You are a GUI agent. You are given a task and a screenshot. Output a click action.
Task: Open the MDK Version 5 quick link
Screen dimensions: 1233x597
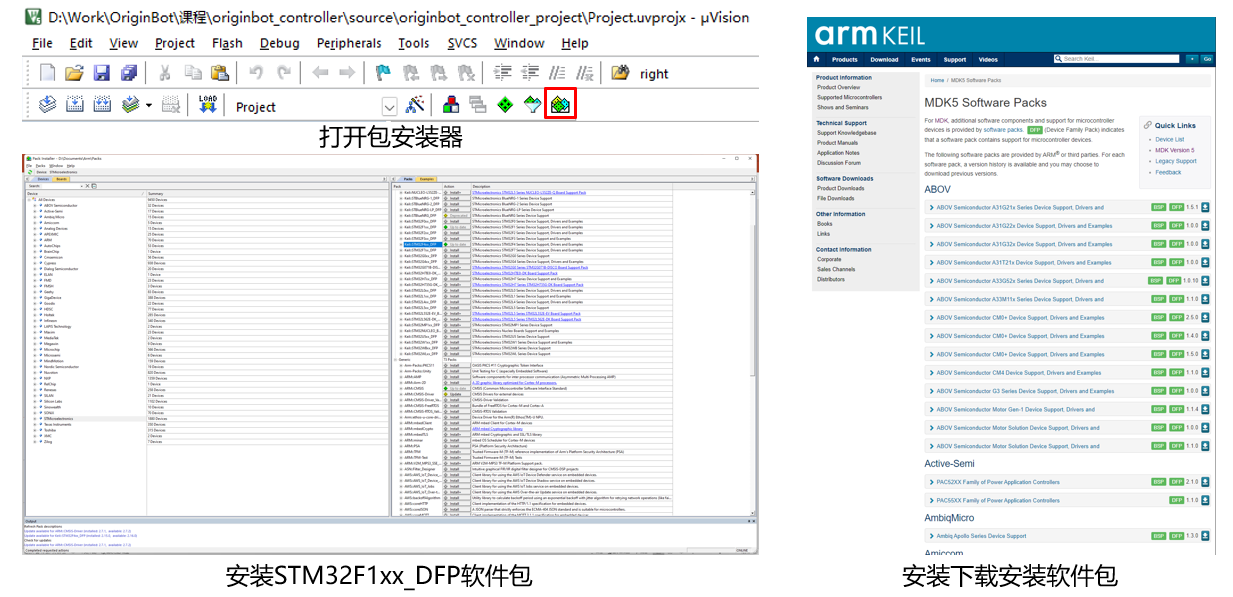[x=1174, y=150]
